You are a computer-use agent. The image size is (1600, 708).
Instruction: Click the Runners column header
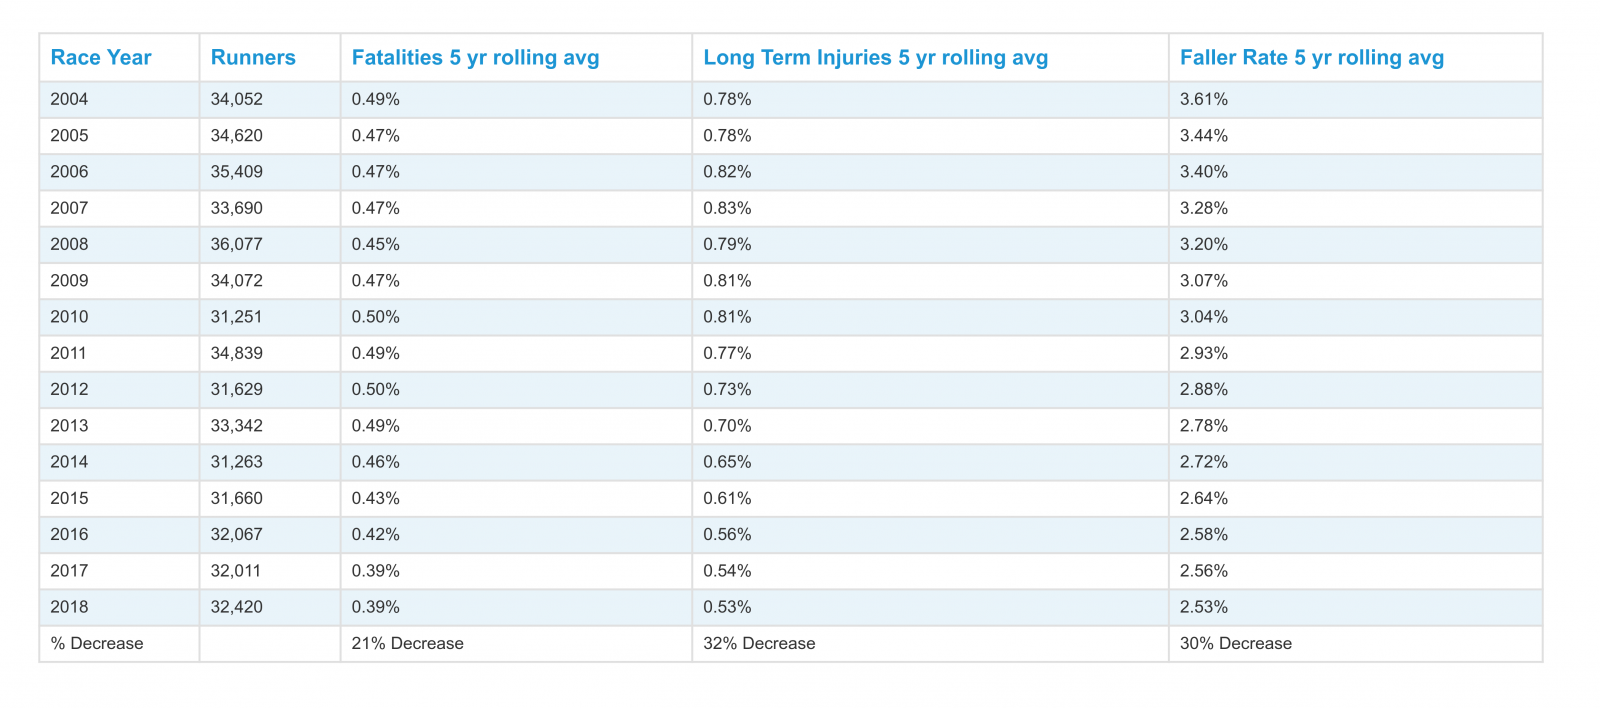(253, 58)
